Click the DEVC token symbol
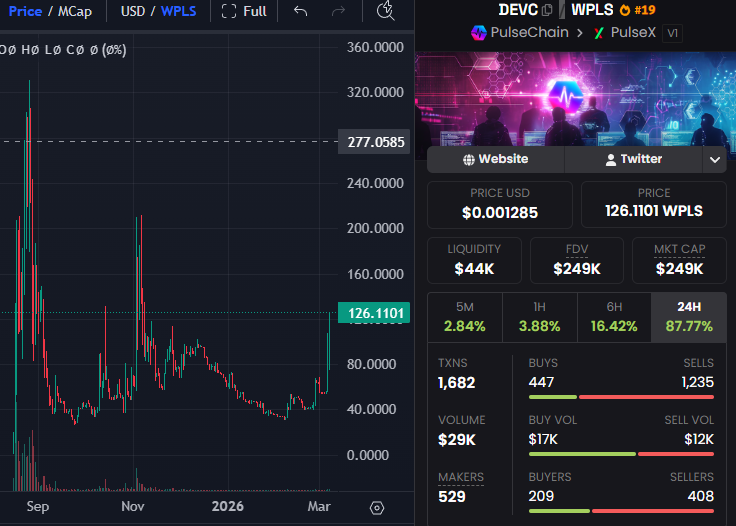This screenshot has height=526, width=736. pos(518,10)
